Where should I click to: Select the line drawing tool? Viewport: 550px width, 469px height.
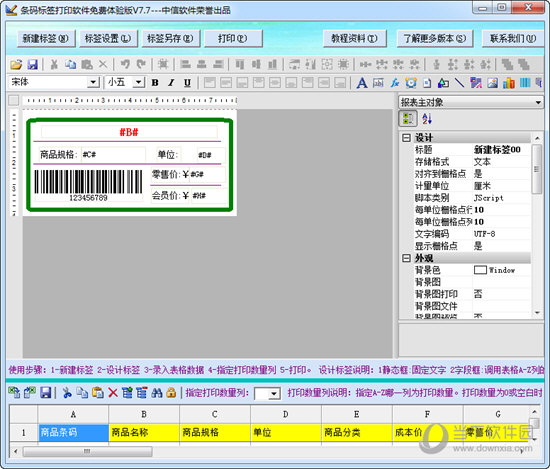(x=460, y=83)
